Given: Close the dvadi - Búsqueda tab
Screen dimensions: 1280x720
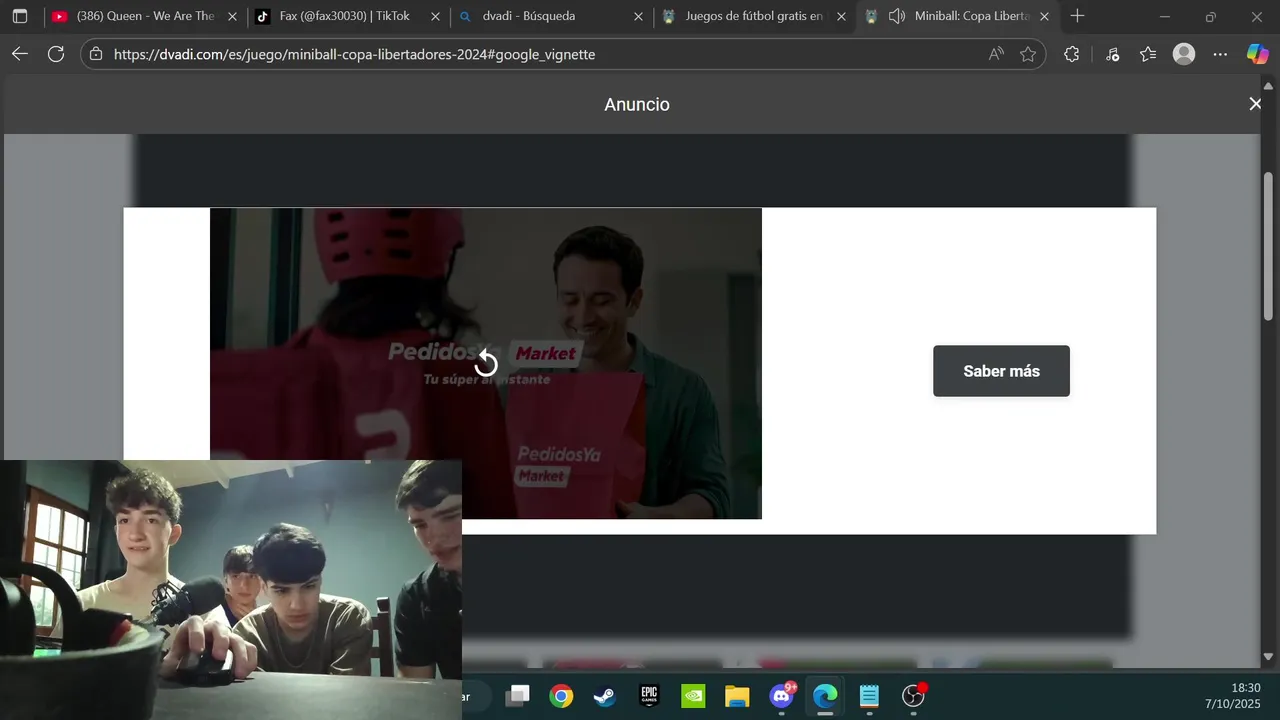Looking at the screenshot, I should (638, 17).
